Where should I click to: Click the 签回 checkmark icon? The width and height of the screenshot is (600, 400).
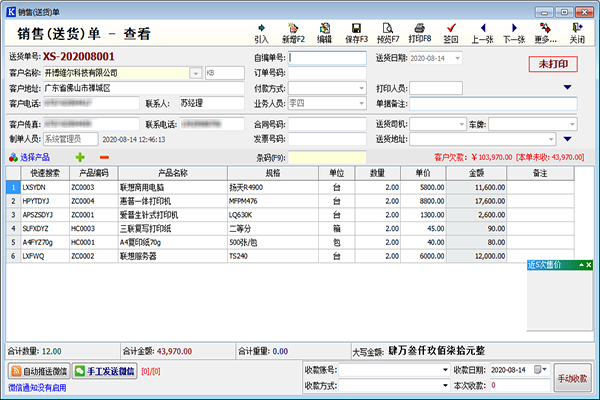451,33
